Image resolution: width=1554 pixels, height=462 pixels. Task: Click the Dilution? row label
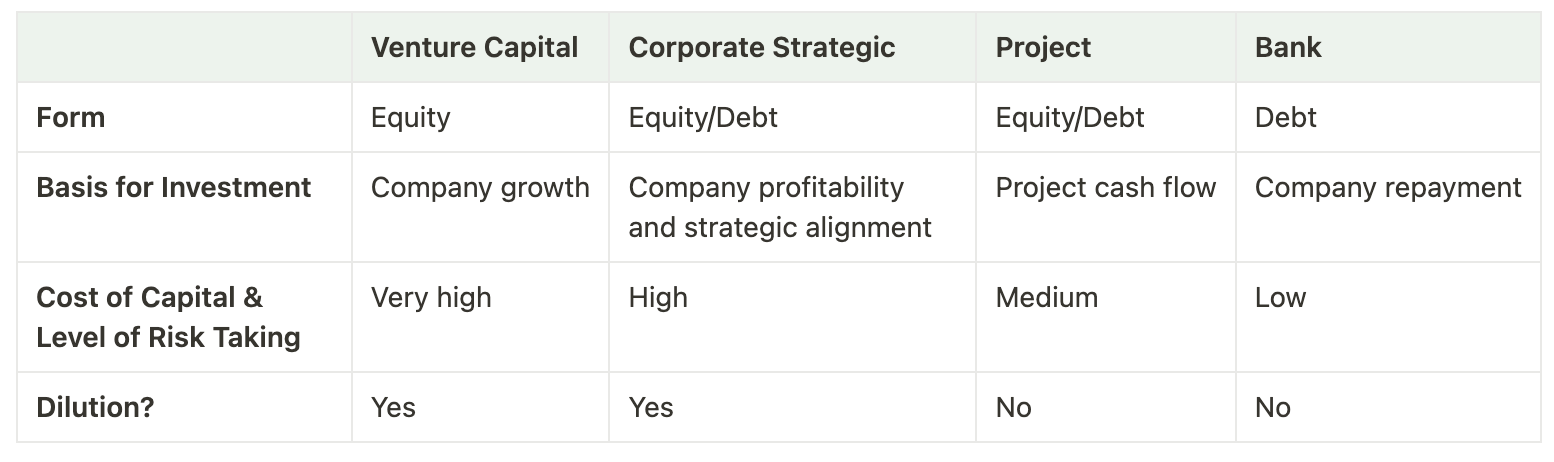click(x=95, y=407)
